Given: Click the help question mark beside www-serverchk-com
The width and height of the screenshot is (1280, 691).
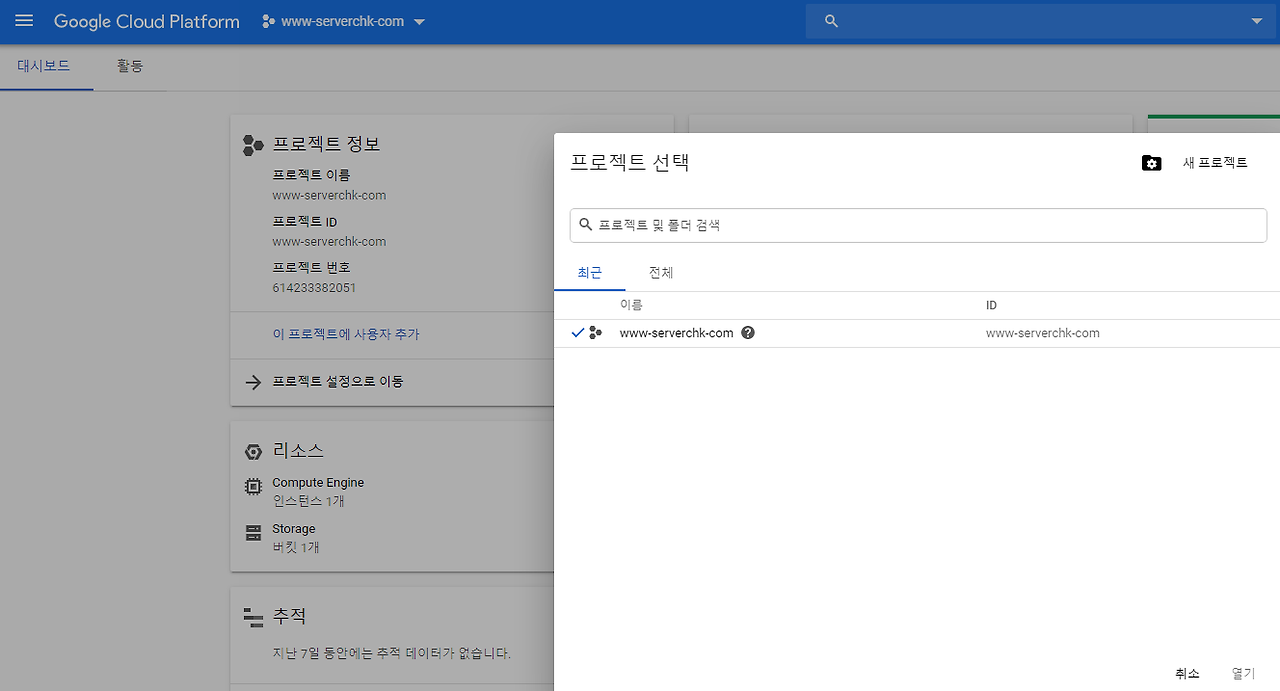Looking at the screenshot, I should [x=748, y=332].
